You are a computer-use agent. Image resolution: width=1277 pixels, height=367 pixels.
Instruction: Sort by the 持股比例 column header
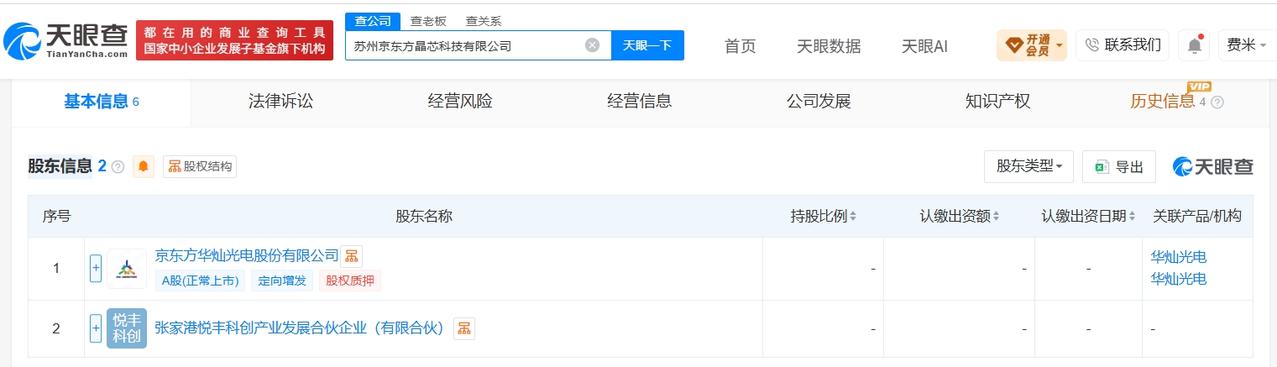coord(823,216)
